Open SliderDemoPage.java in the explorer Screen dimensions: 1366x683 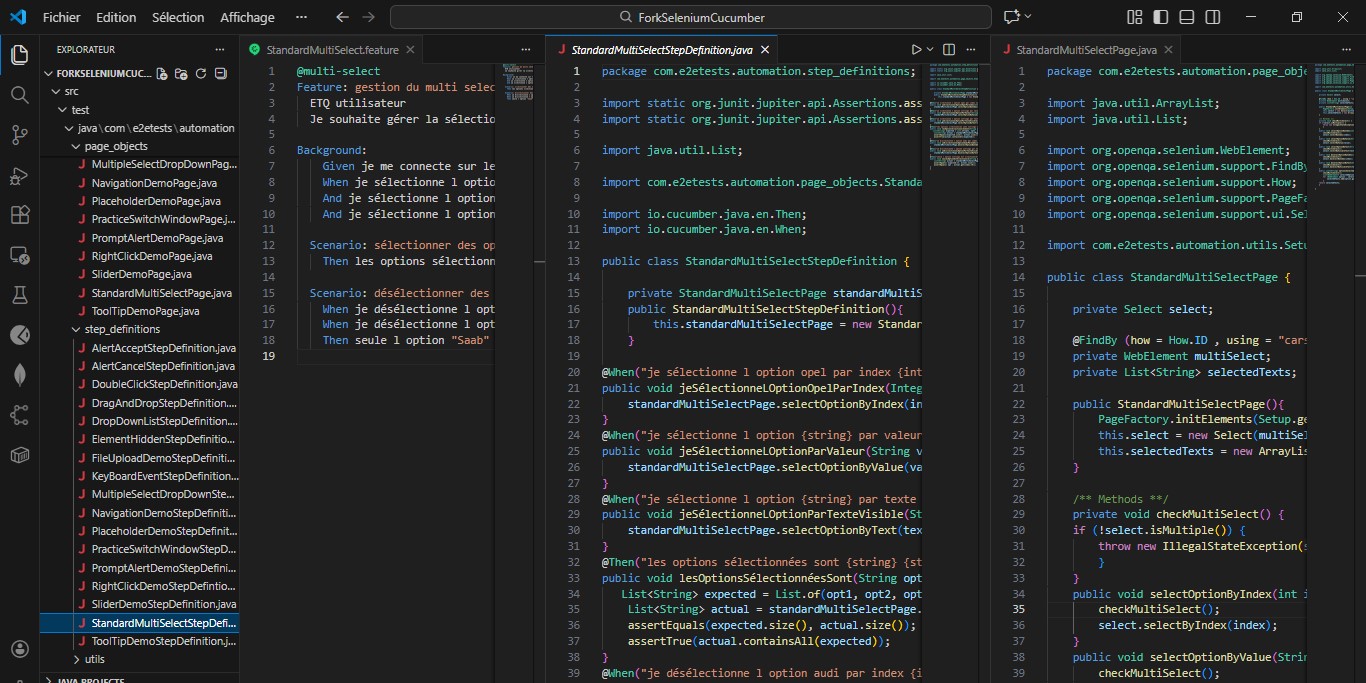coord(141,274)
